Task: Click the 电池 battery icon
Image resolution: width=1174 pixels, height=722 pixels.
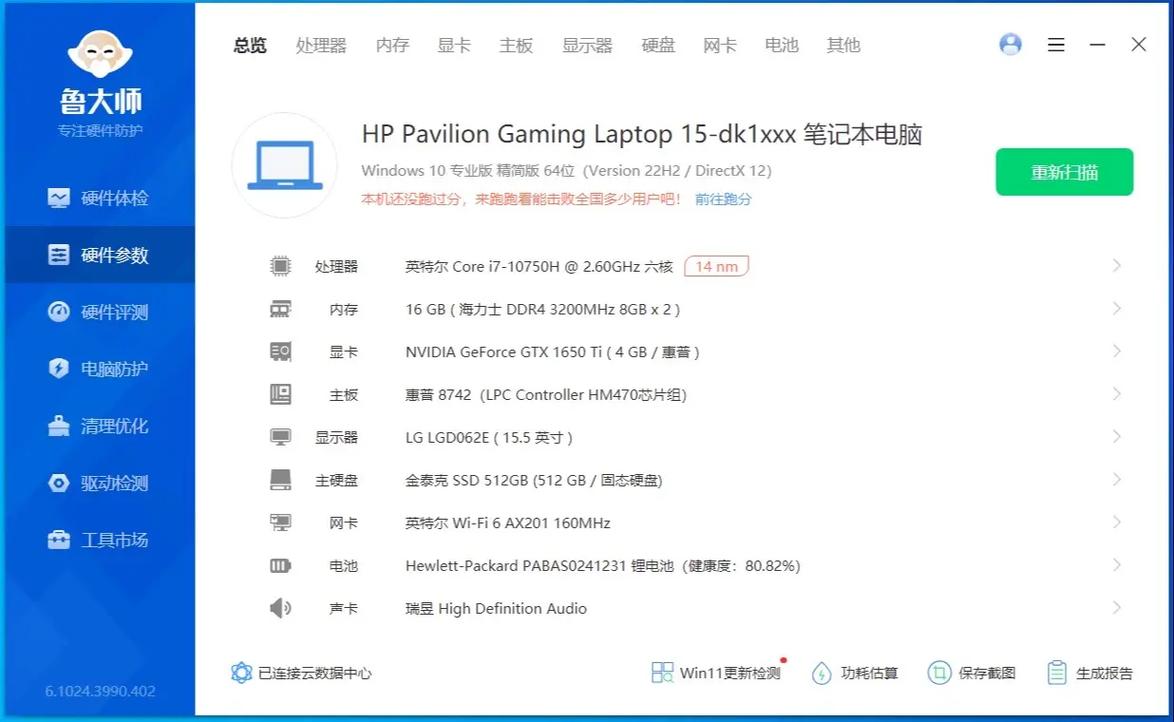Action: 281,565
